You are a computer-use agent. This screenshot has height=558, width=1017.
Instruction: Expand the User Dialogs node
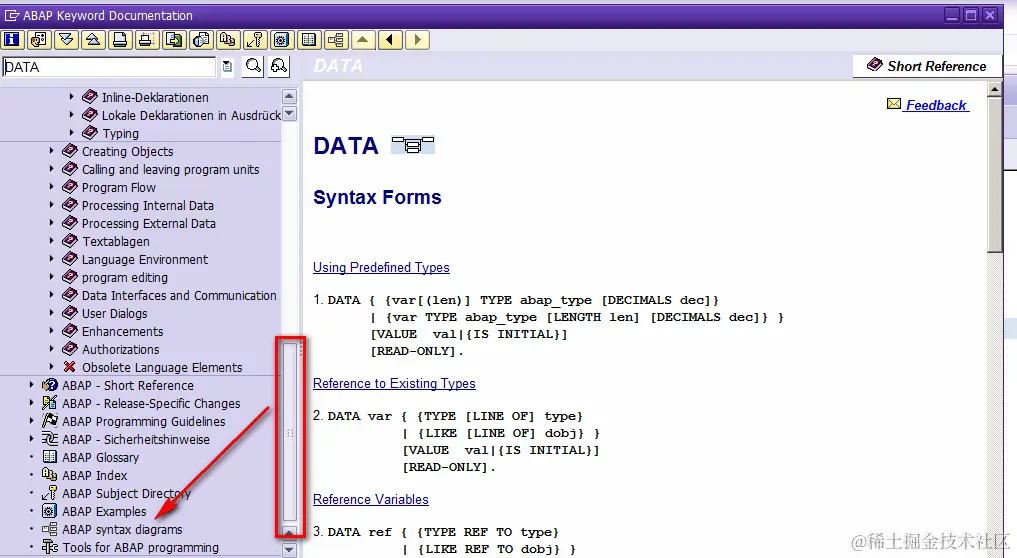[51, 313]
